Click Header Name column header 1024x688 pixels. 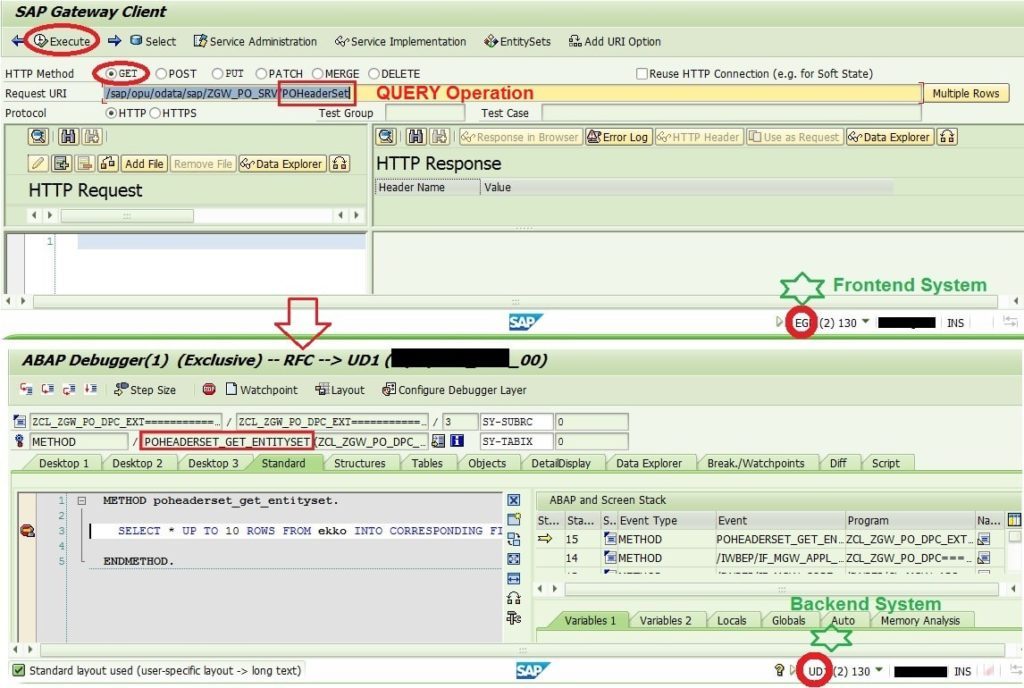coord(427,187)
